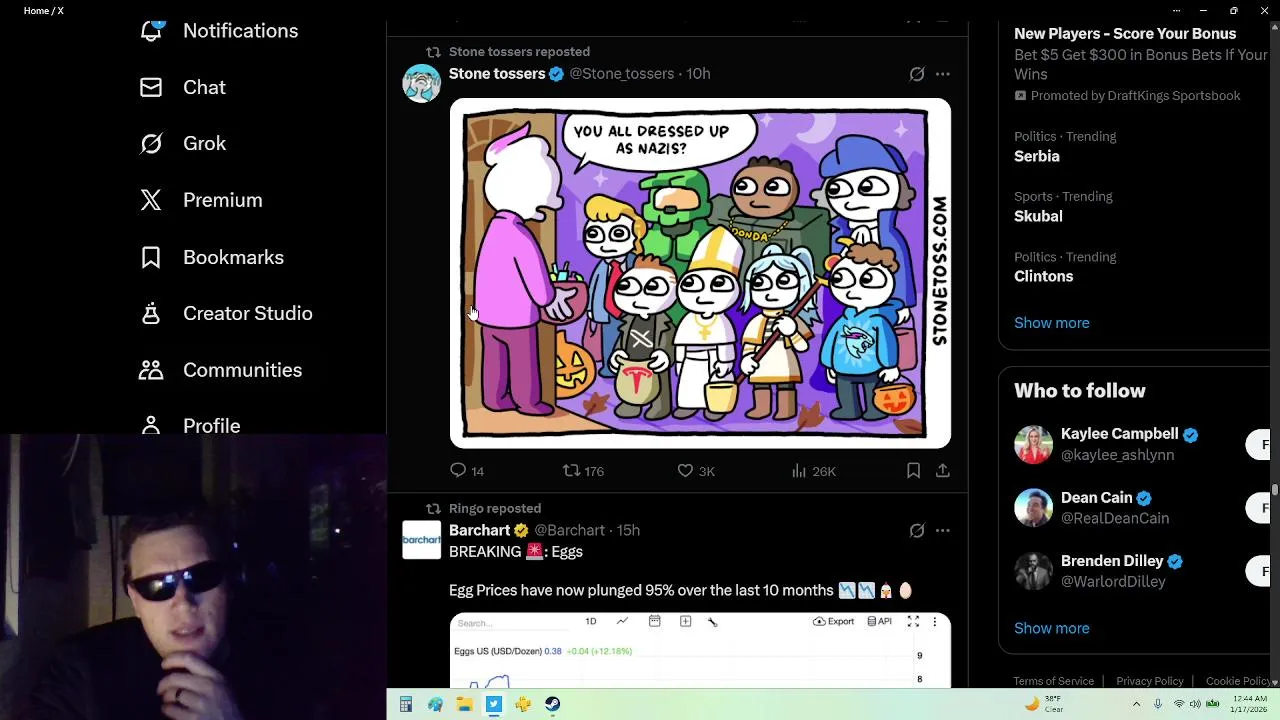
Task: Open more options on Stone tossers post
Action: click(x=943, y=74)
